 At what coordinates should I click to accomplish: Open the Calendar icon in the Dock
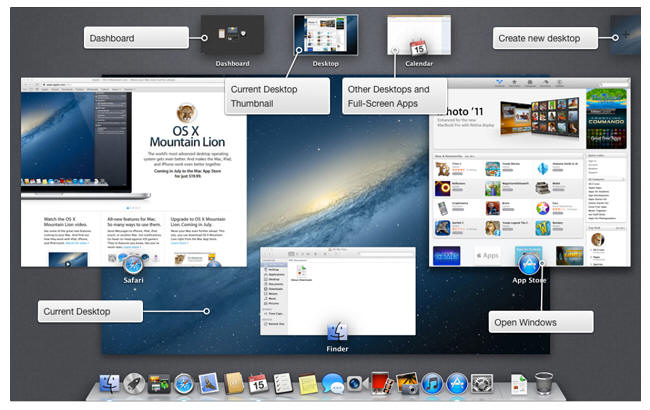click(x=258, y=383)
